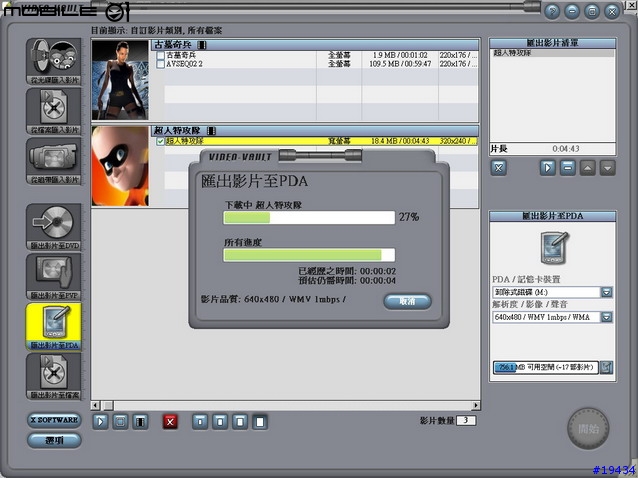Viewport: 638px width, 478px height.
Task: Click filmstrip icon next to 超人特攻隊 title
Action: pyautogui.click(x=211, y=131)
